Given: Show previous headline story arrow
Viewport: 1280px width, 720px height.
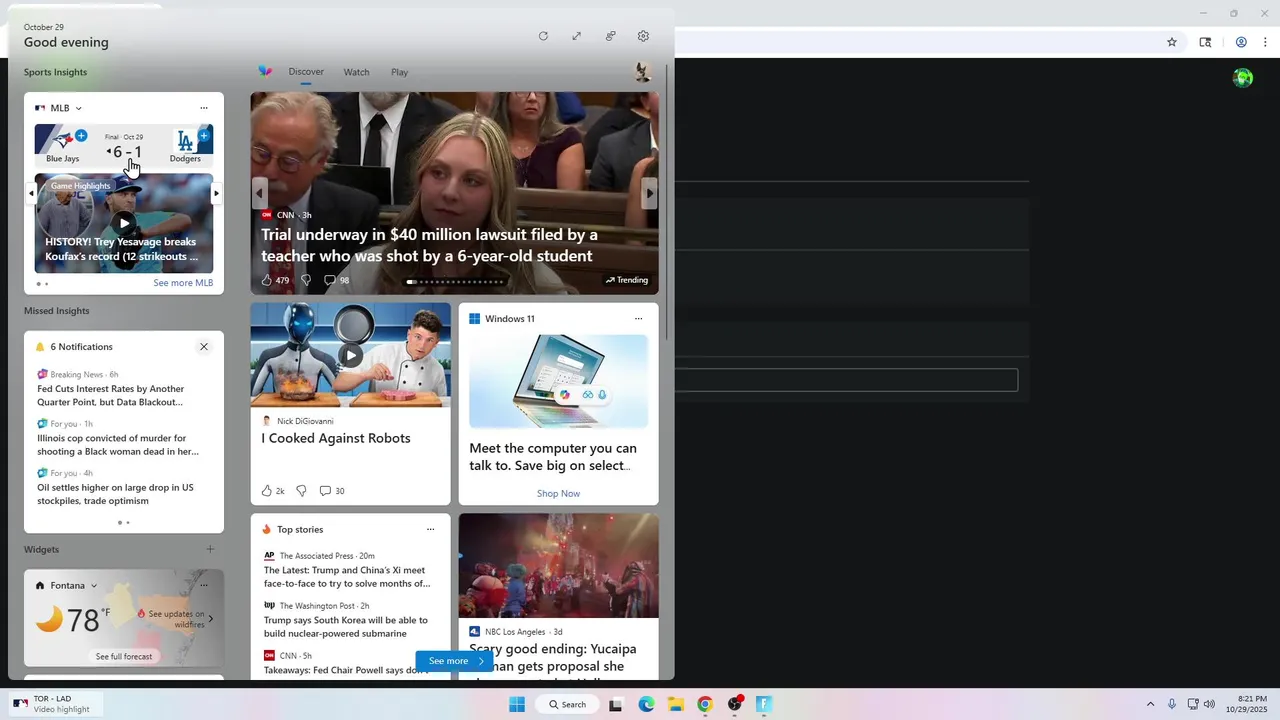Looking at the screenshot, I should pos(259,193).
